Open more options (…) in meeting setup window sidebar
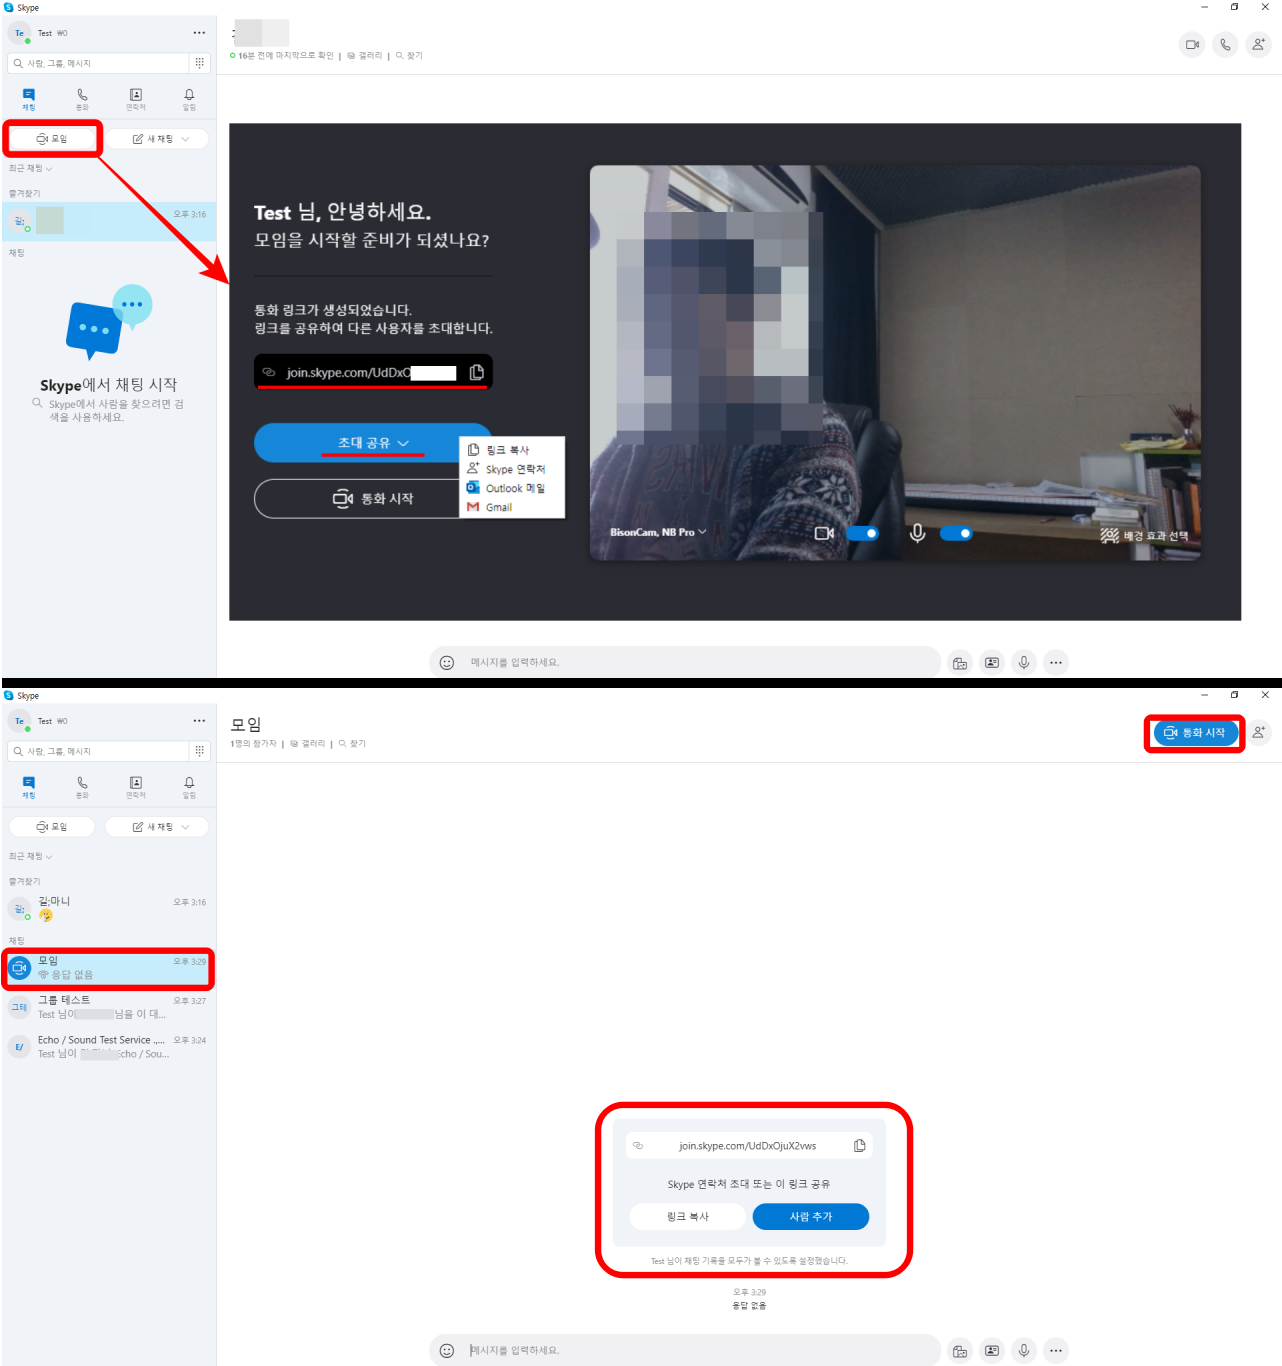Screen dimensions: 1282x1366 199,33
